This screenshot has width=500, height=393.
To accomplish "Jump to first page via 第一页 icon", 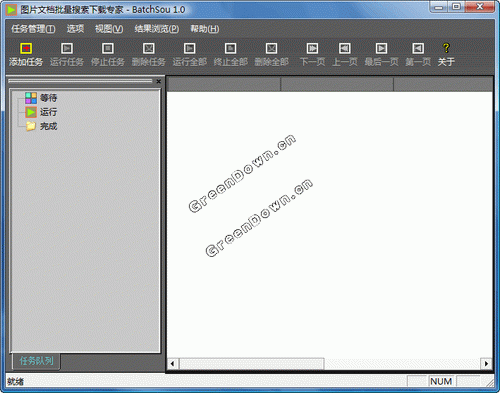I will [418, 49].
